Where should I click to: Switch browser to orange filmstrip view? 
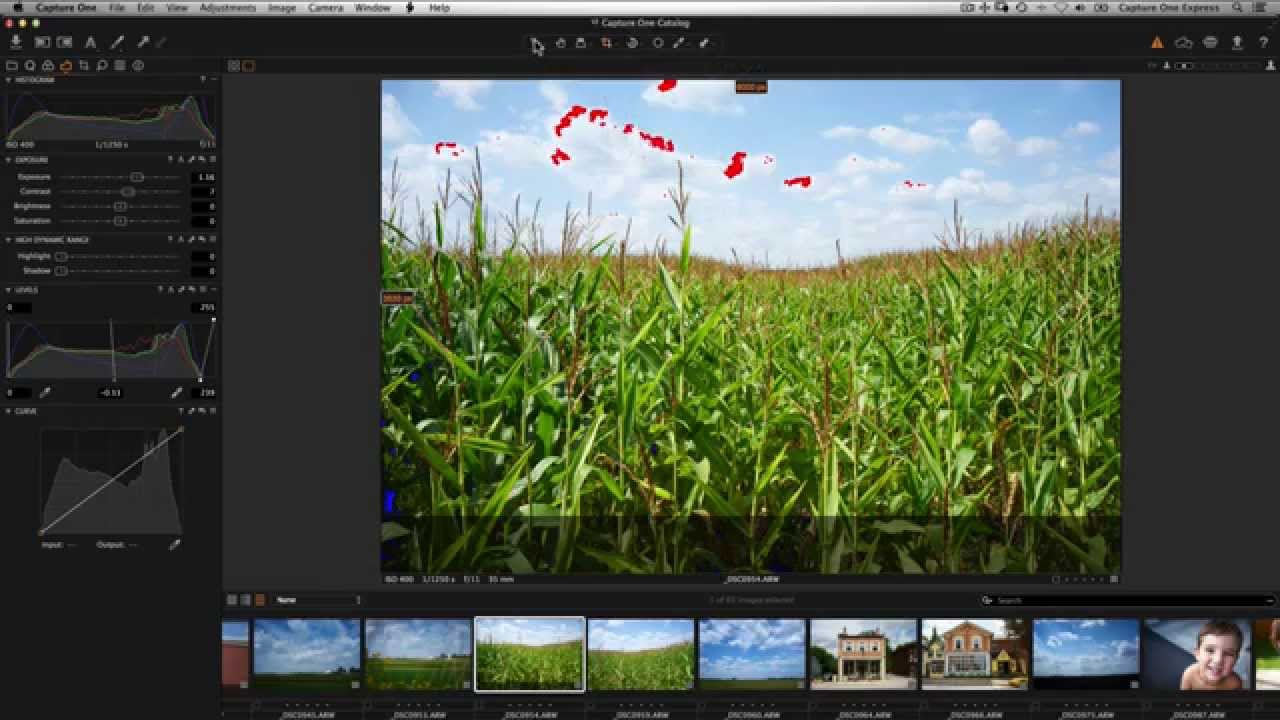(x=260, y=600)
